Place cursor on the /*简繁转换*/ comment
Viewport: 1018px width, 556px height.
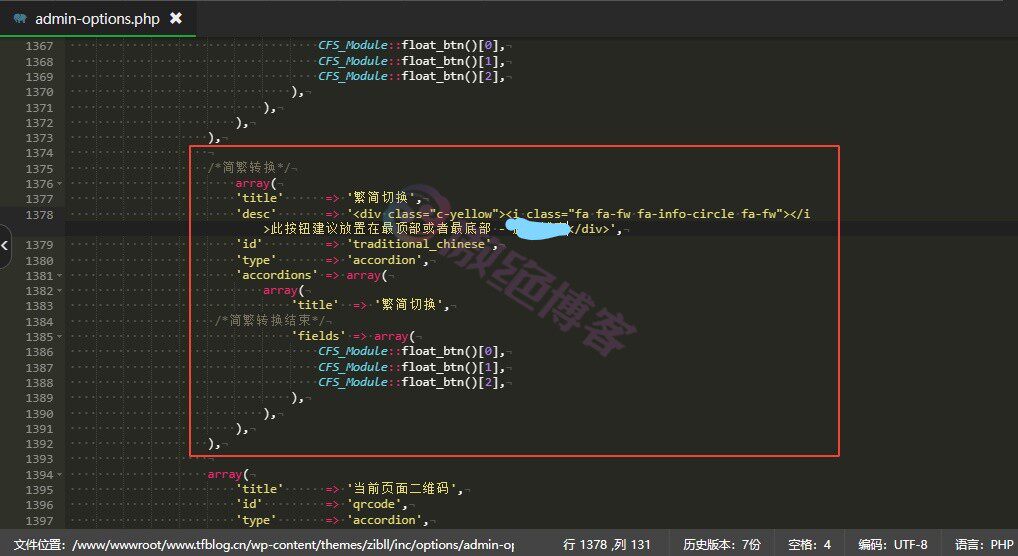pyautogui.click(x=250, y=168)
